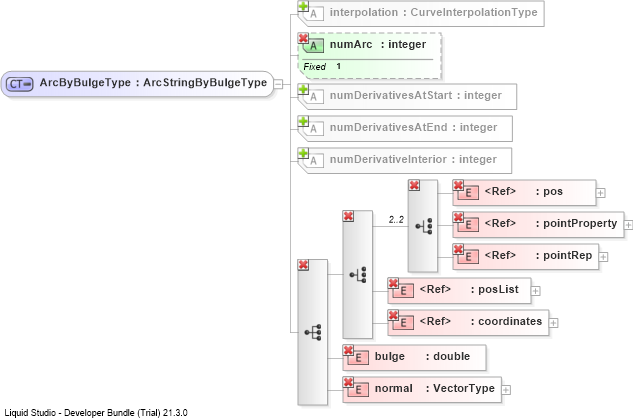
Task: Expand the posList element
Action: [x=536, y=291]
